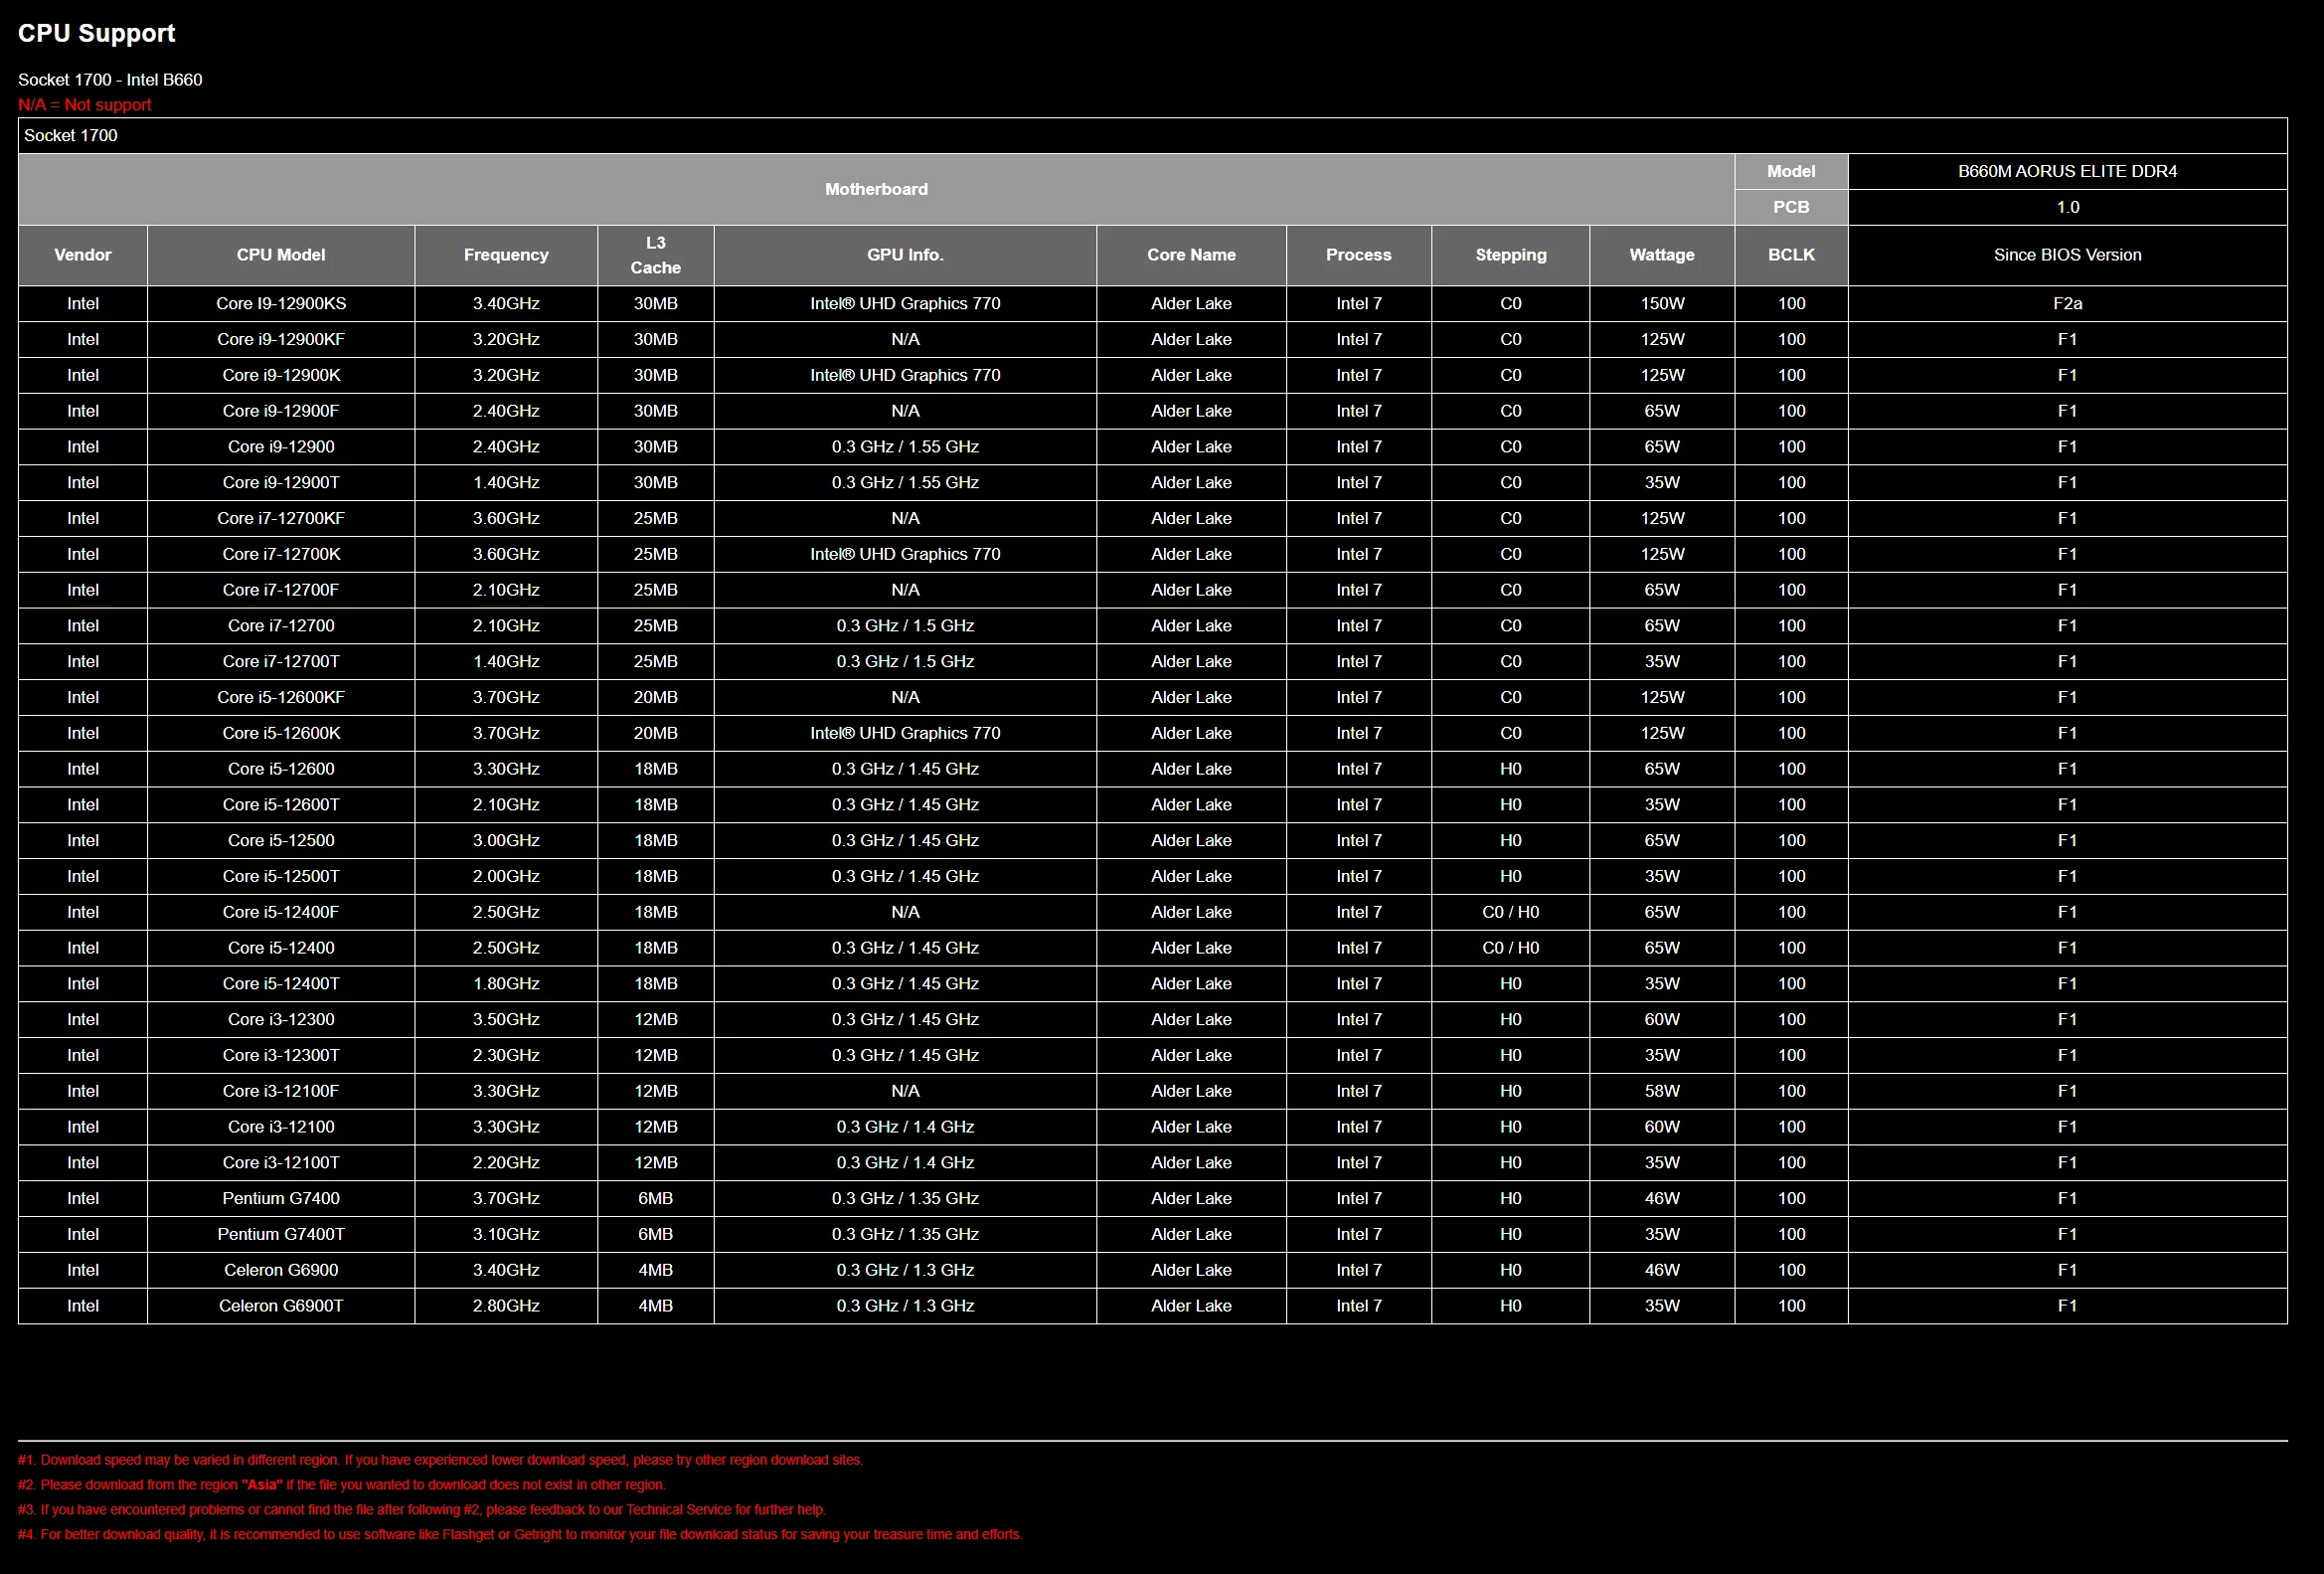Click the "Pentium G7400T" model name
This screenshot has width=2324, height=1574.
tap(281, 1234)
